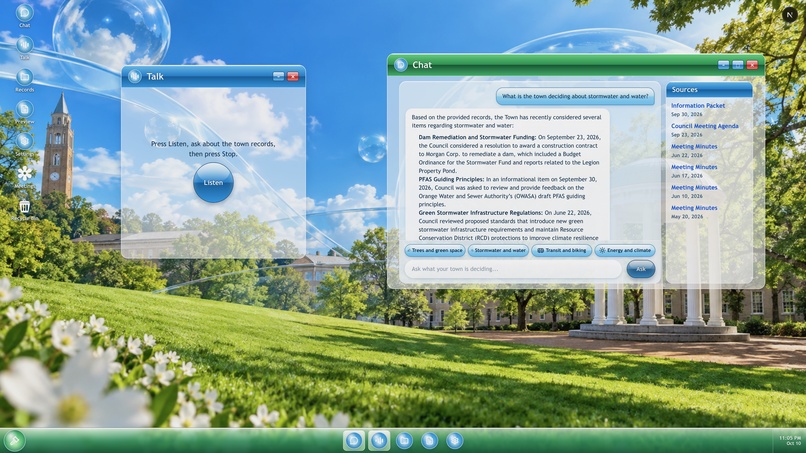Image resolution: width=806 pixels, height=453 pixels.
Task: Open Meeting Minutes dated Jun 17, 2026
Action: click(694, 167)
